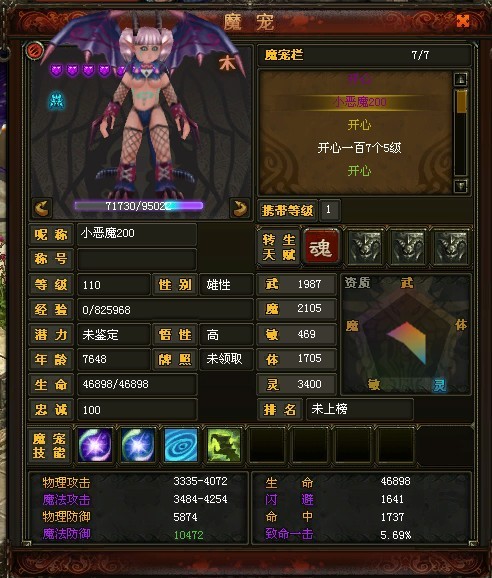Select the second blue orb pet skill

(138, 445)
